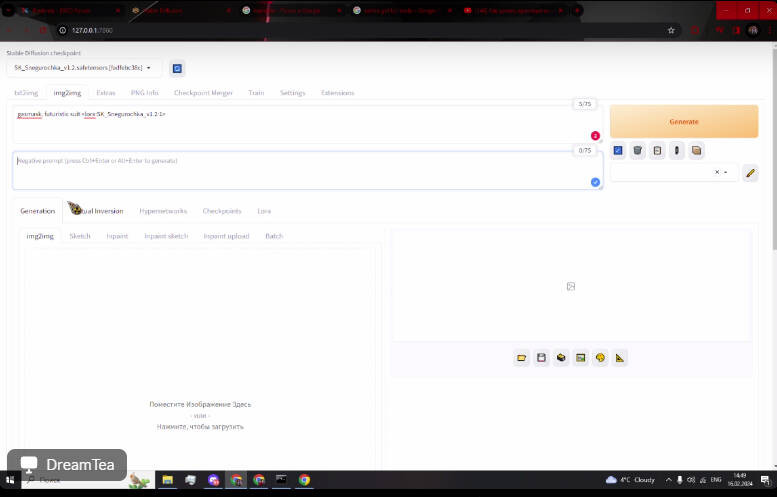Open the Train tab
The image size is (777, 497).
click(x=256, y=93)
